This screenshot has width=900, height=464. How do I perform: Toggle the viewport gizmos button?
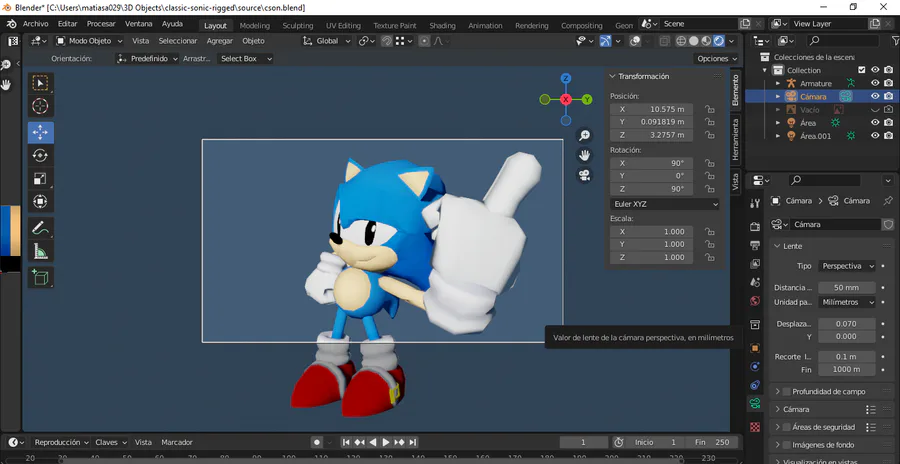(x=606, y=41)
